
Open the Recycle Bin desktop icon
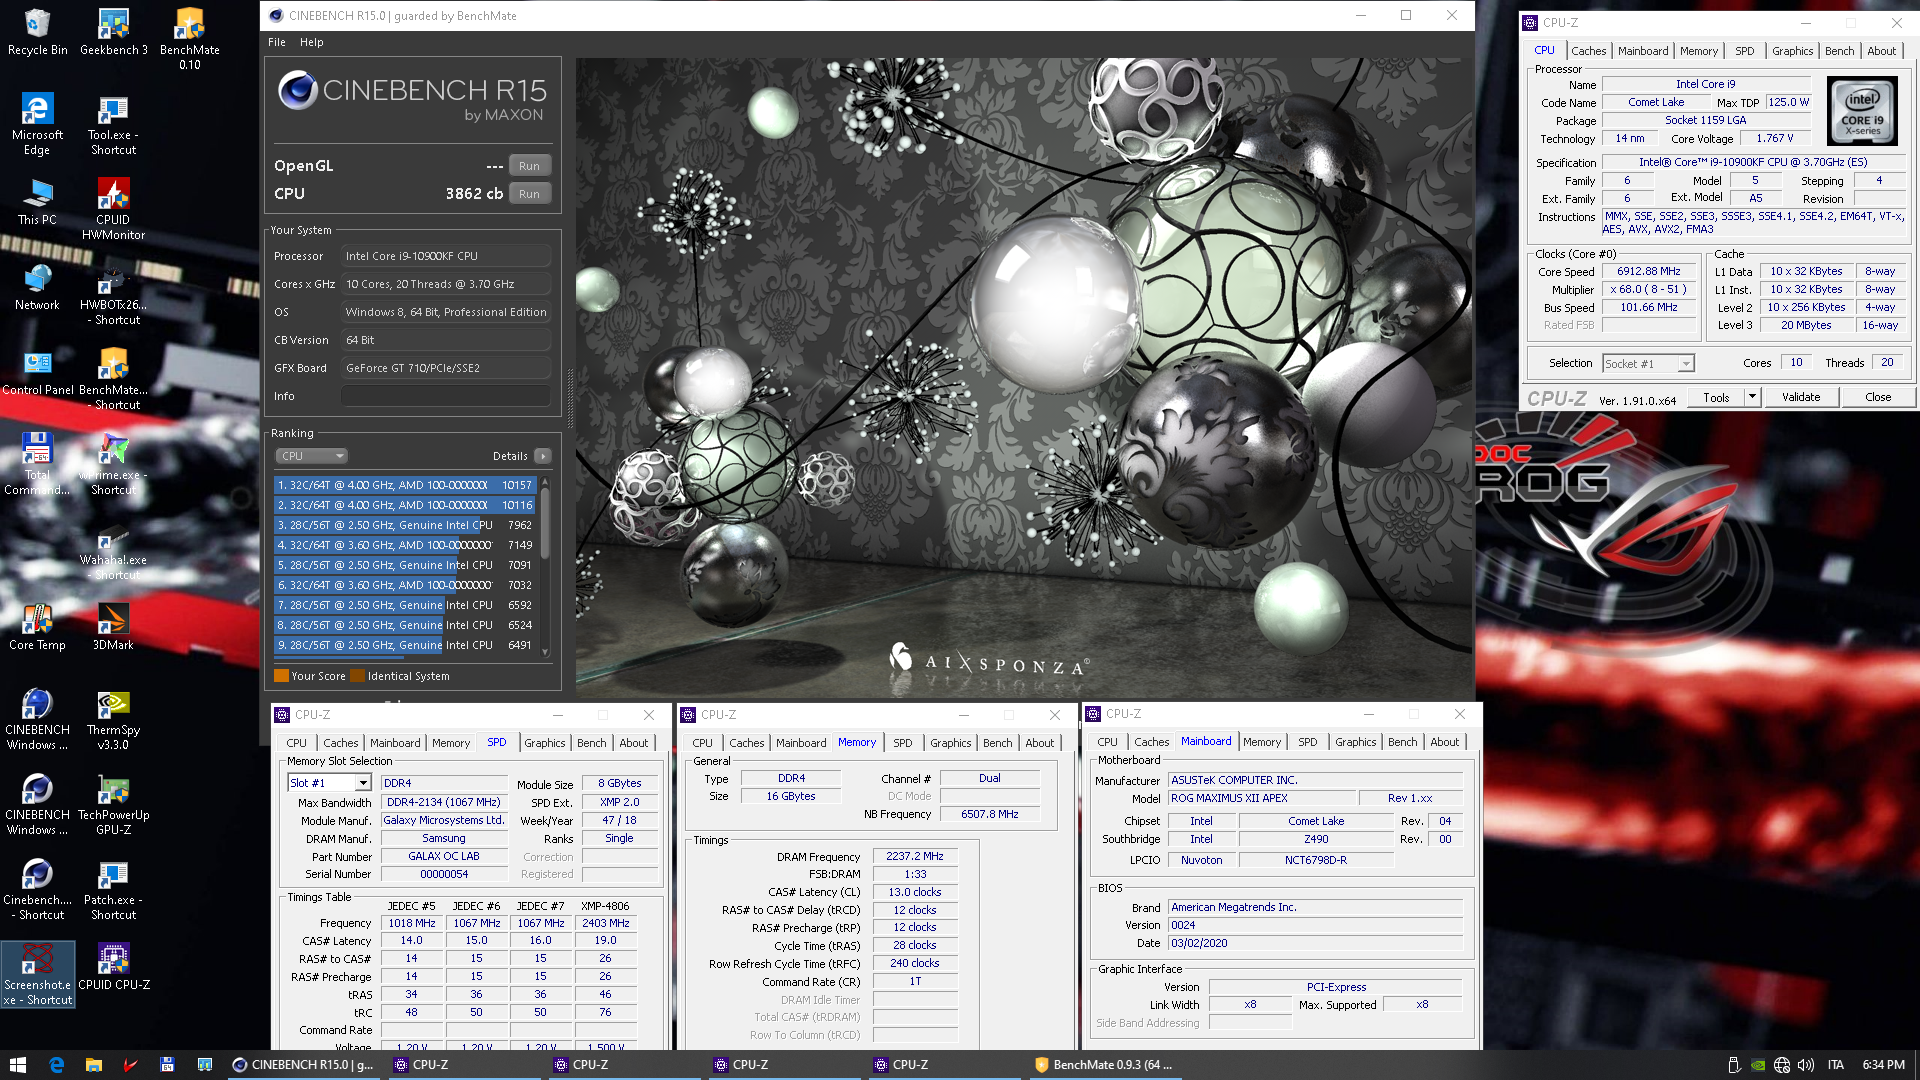(37, 32)
